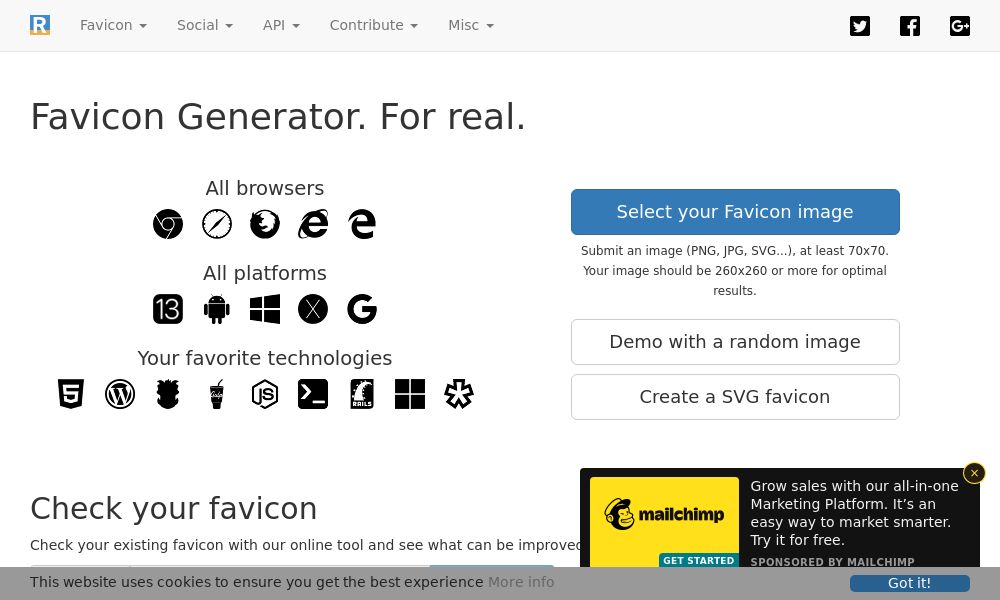Open the Facebook social link
The width and height of the screenshot is (1000, 600).
910,26
